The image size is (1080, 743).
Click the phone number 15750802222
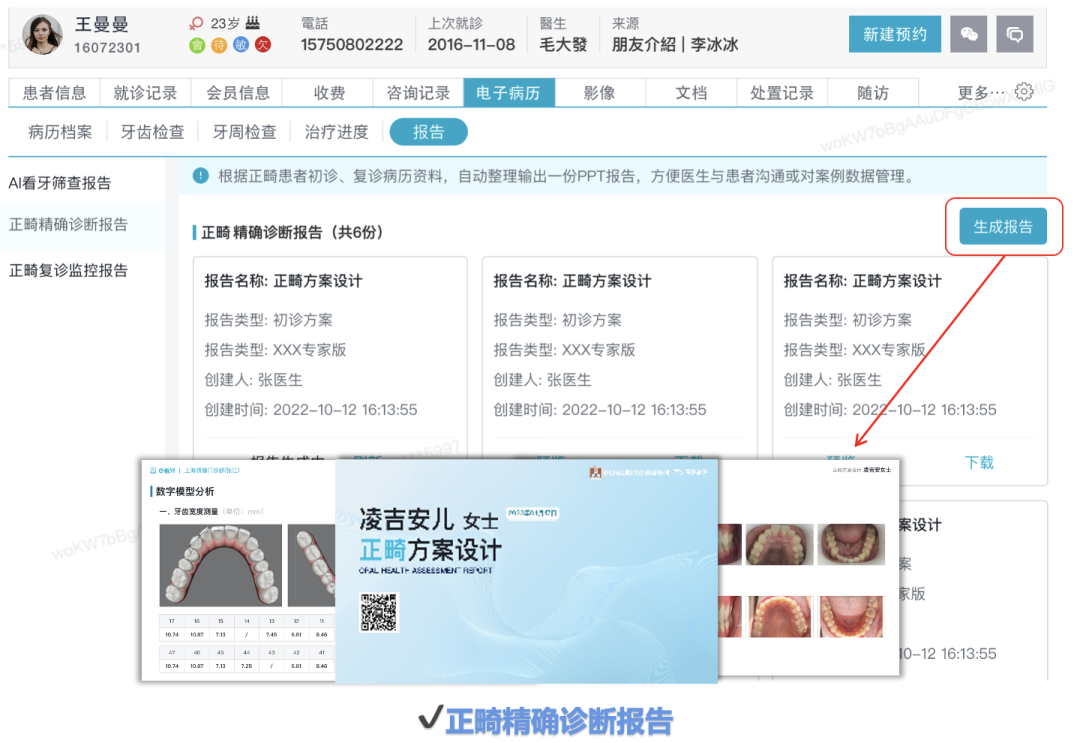[x=351, y=45]
